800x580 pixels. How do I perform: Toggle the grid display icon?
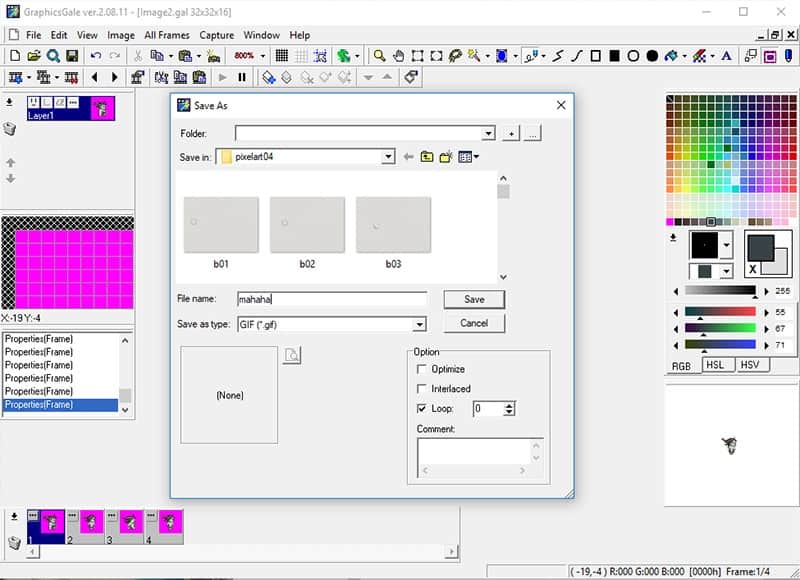click(282, 56)
